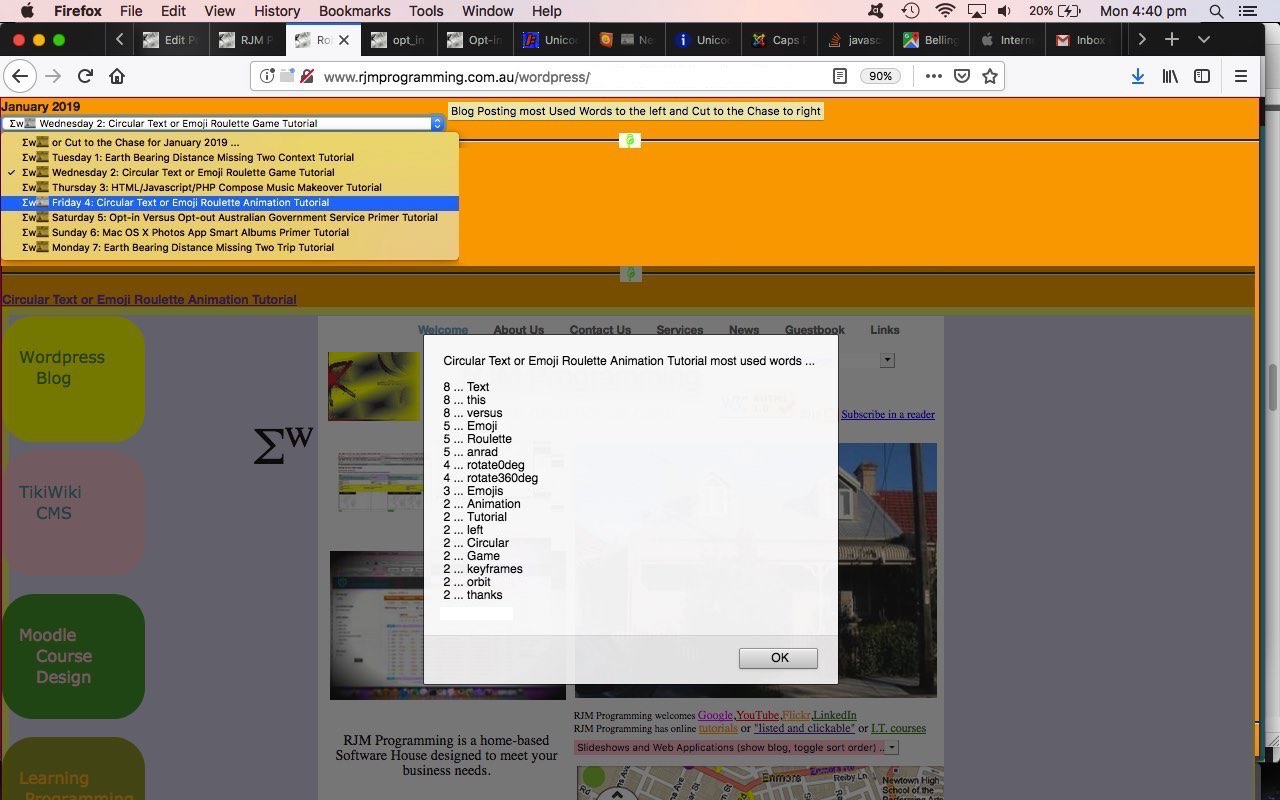This screenshot has height=800, width=1280.
Task: Bookmark this page with the star
Action: coord(988,76)
